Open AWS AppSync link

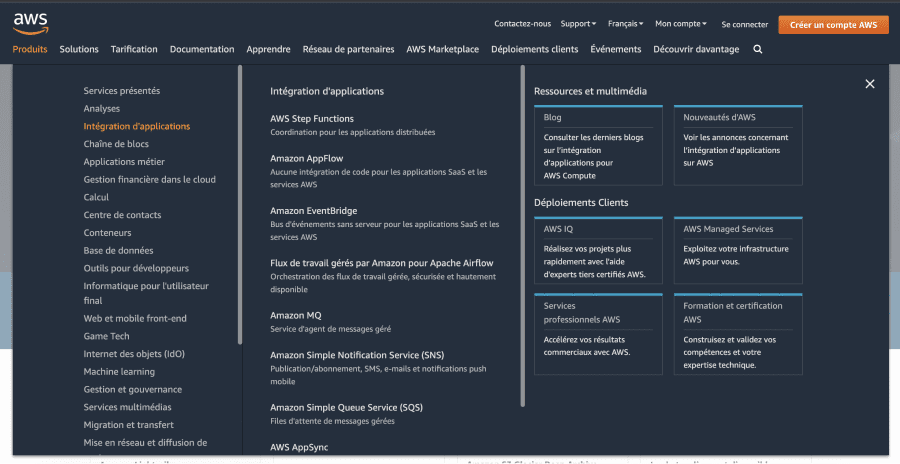click(299, 447)
